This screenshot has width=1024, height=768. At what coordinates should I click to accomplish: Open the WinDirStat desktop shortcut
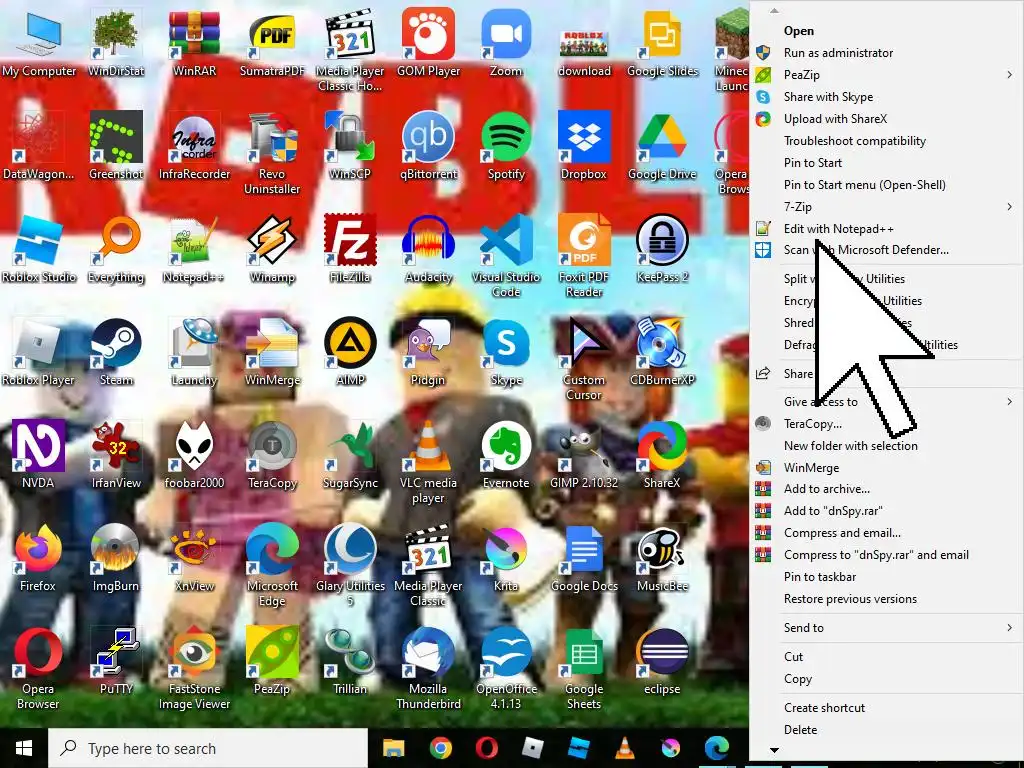[116, 42]
